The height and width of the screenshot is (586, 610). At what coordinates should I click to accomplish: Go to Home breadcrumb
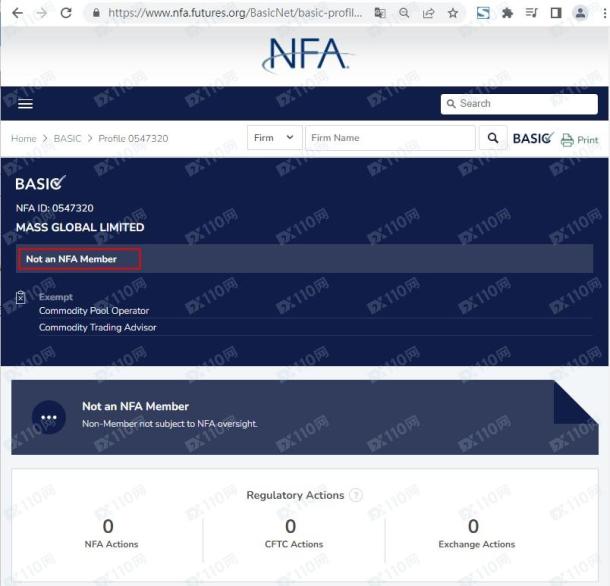point(24,139)
